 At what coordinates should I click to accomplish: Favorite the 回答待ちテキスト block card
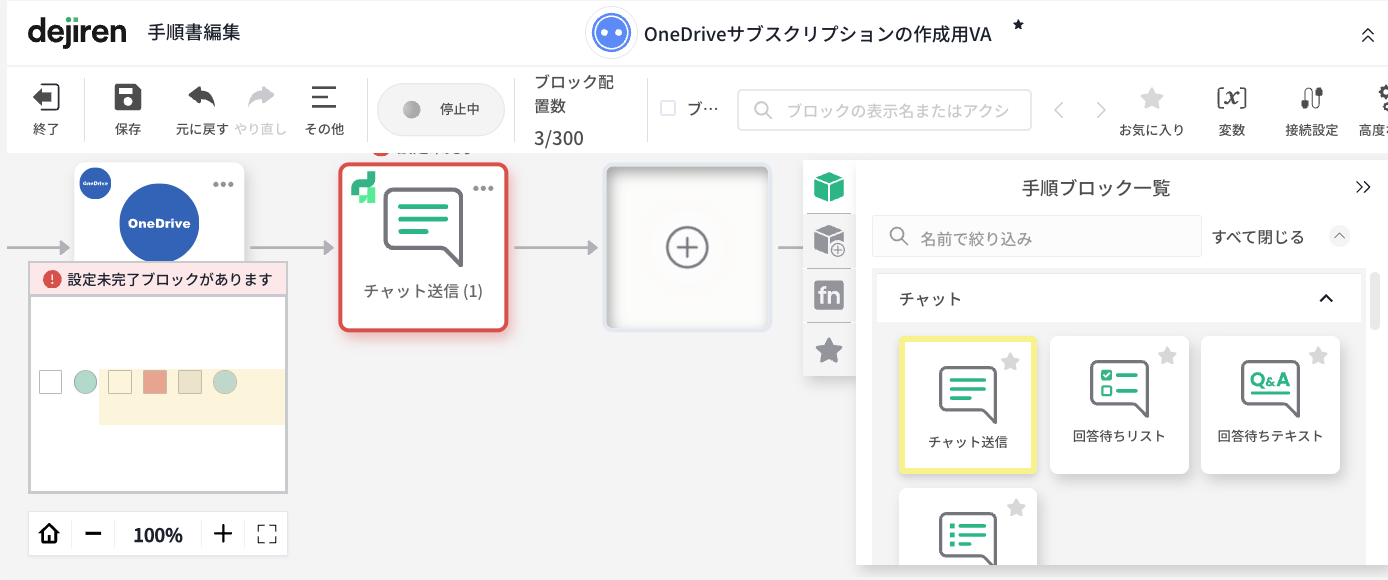pos(1318,355)
